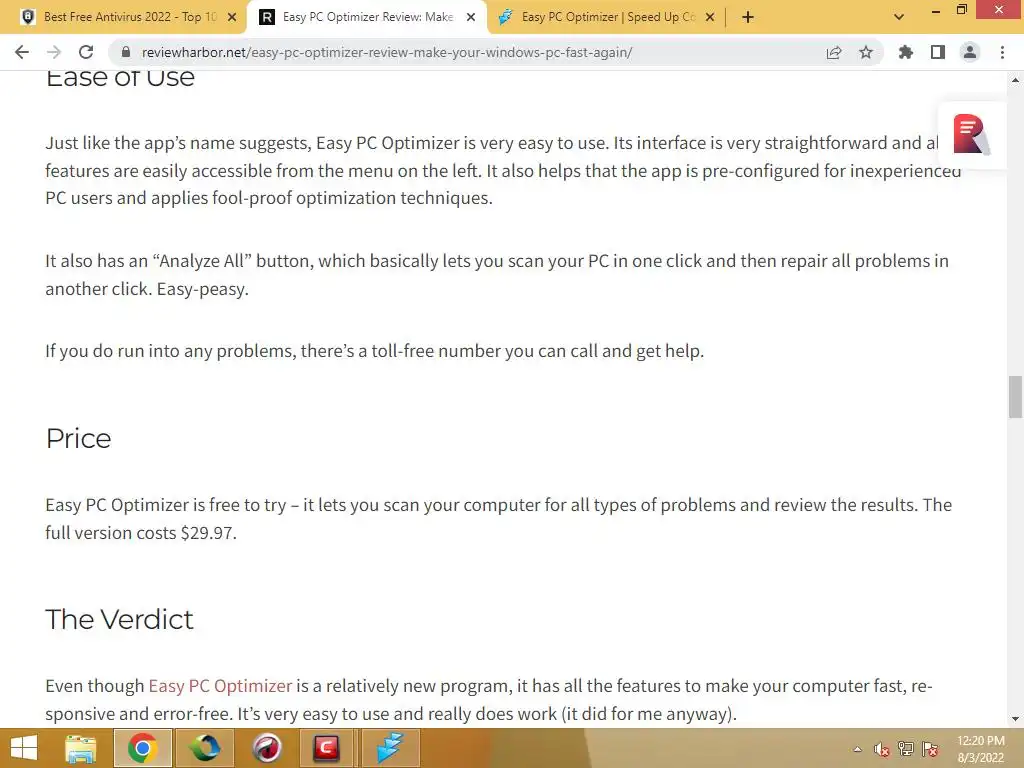Close the Easy PC Optimizer Review tab
This screenshot has width=1024, height=768.
point(471,17)
